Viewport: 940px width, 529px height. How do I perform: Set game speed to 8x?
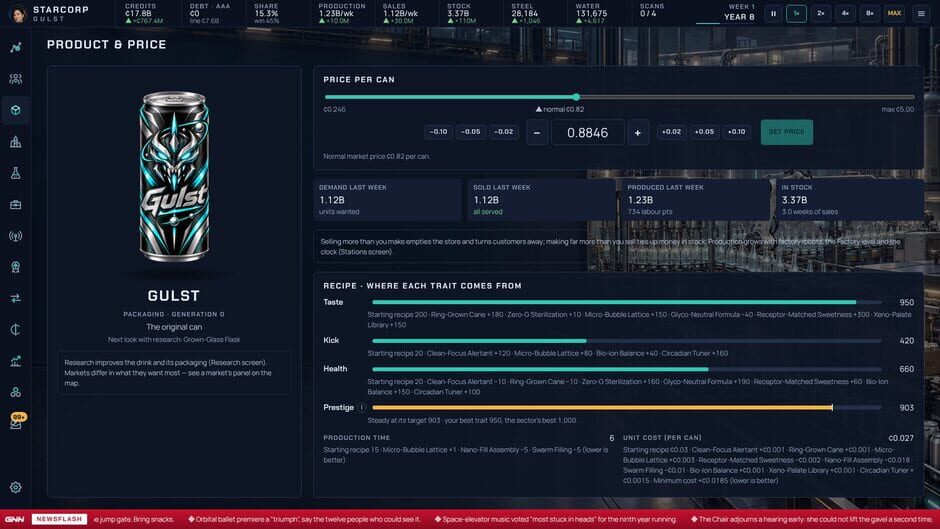(x=869, y=13)
